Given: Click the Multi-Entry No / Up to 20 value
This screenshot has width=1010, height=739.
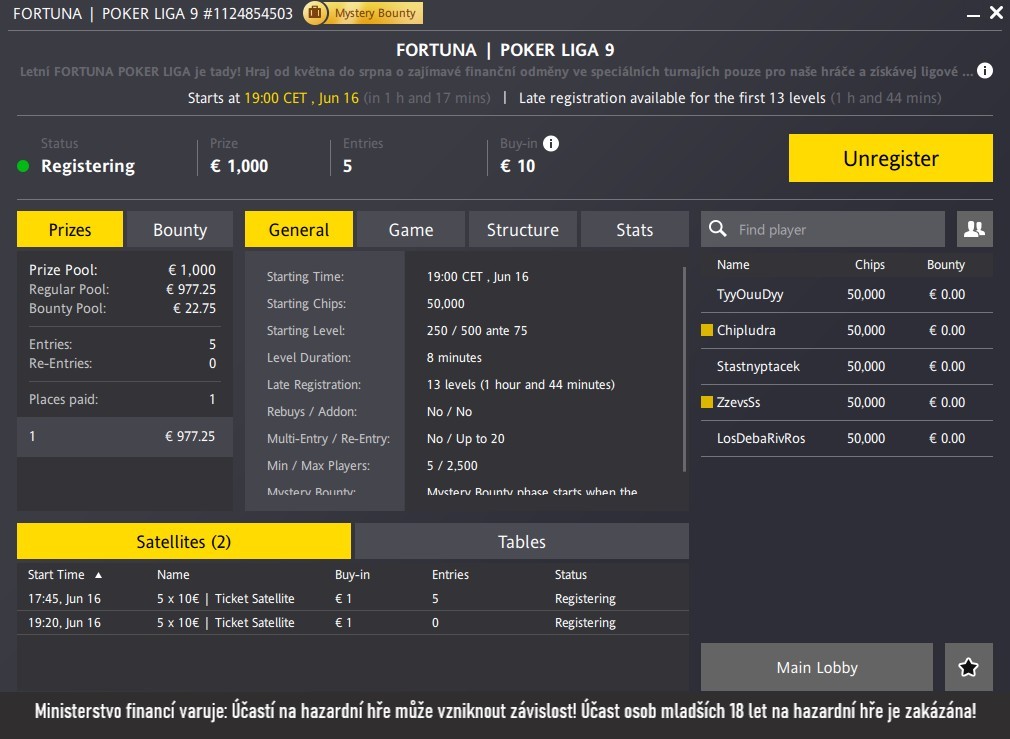Looking at the screenshot, I should click(x=466, y=439).
